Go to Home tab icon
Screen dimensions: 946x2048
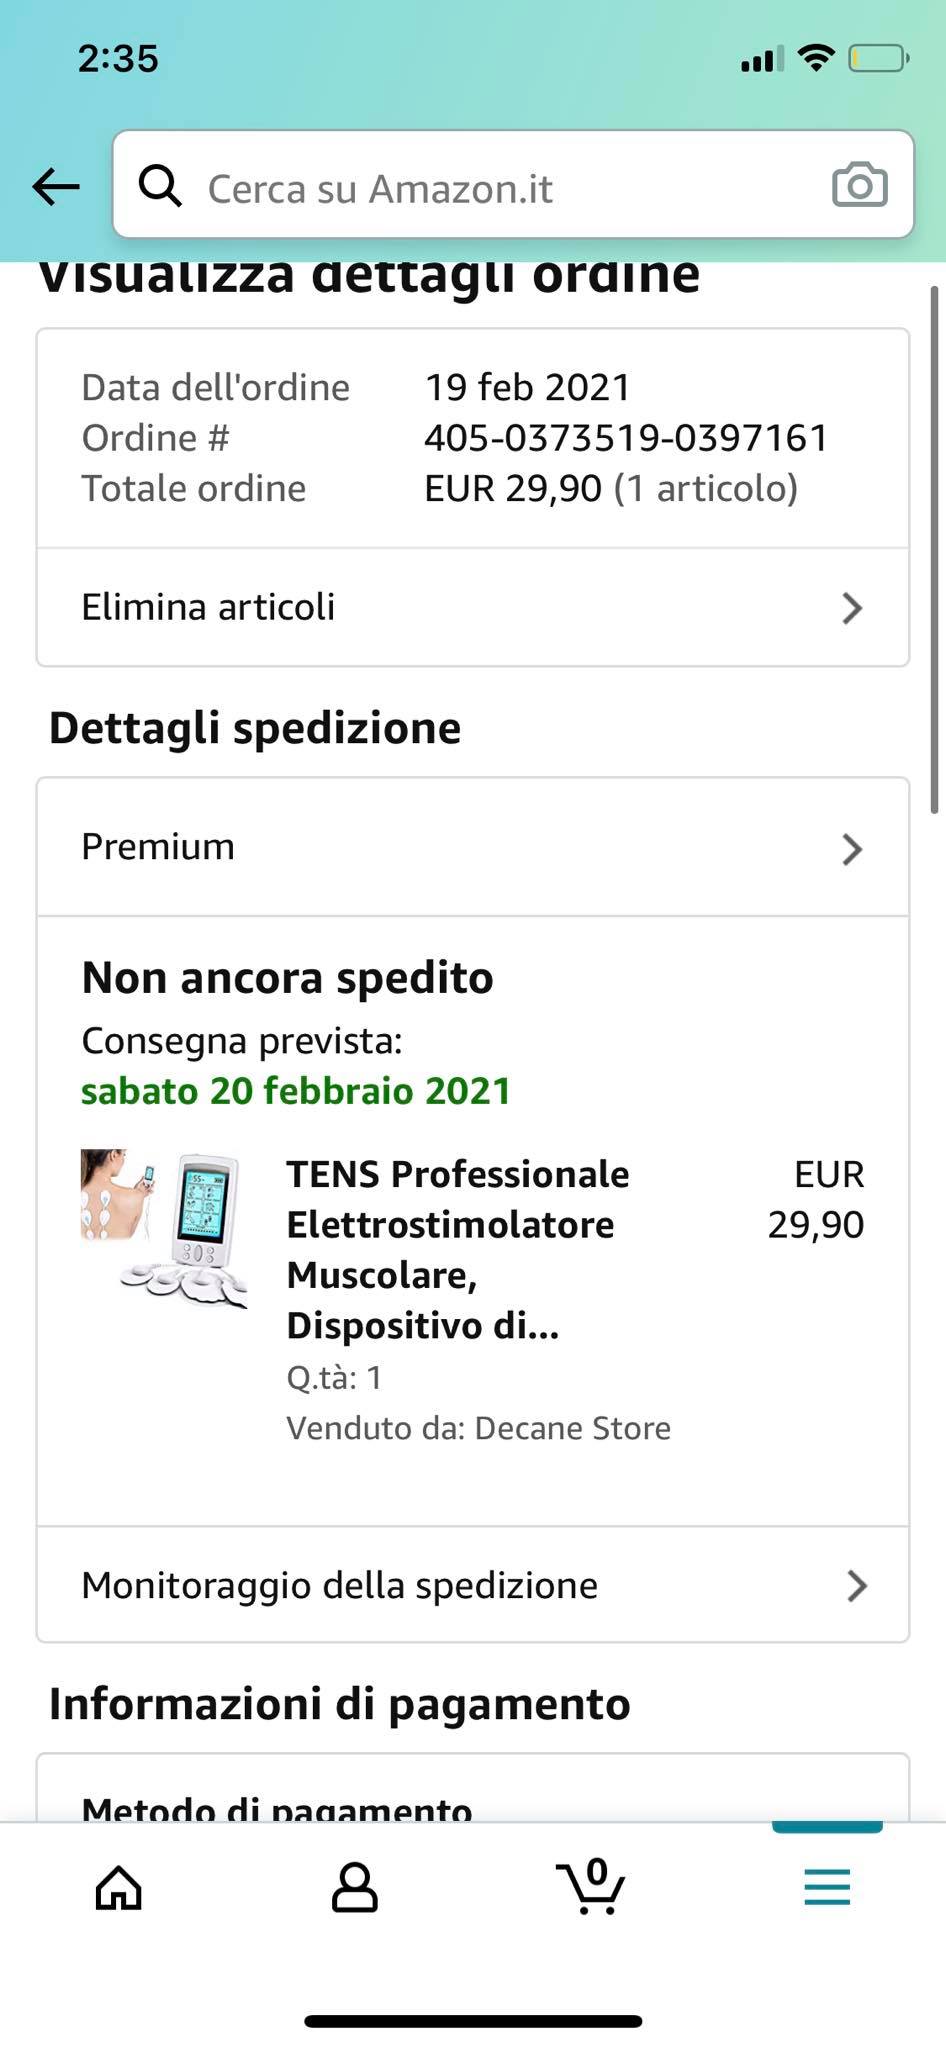[x=119, y=1889]
